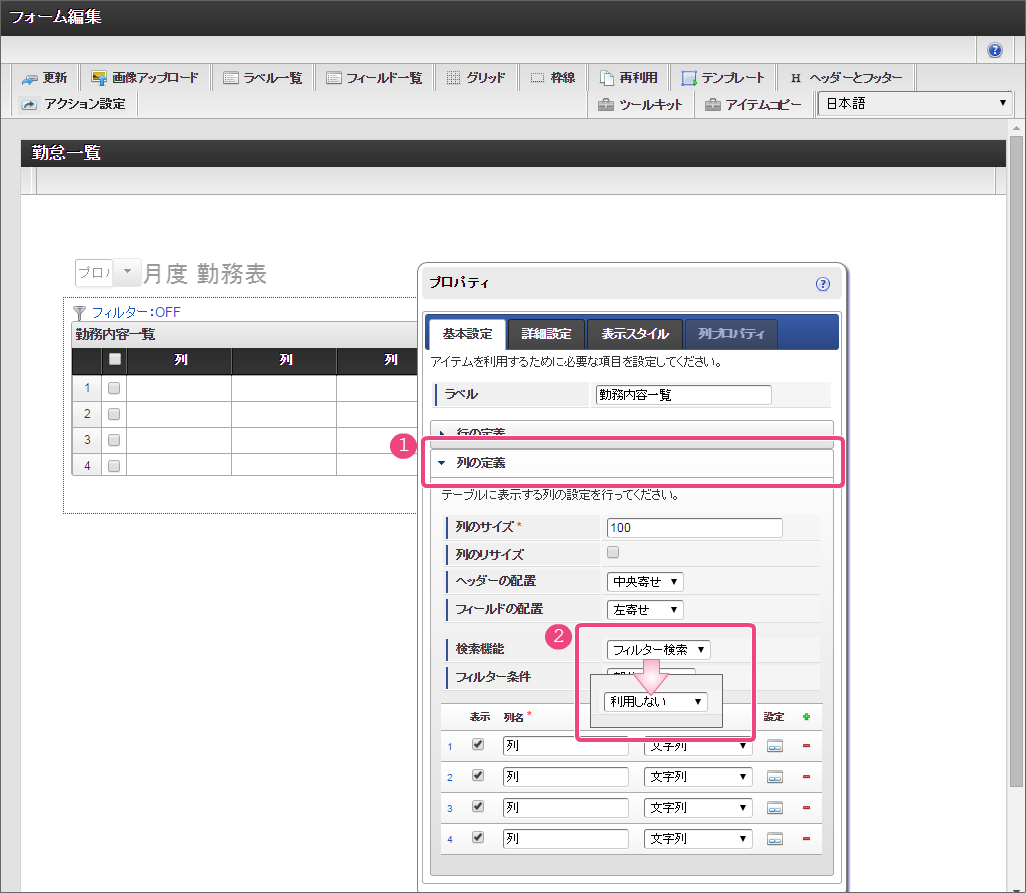The image size is (1026, 893).
Task: Click the 更新 toolbar icon
Action: coord(44,78)
